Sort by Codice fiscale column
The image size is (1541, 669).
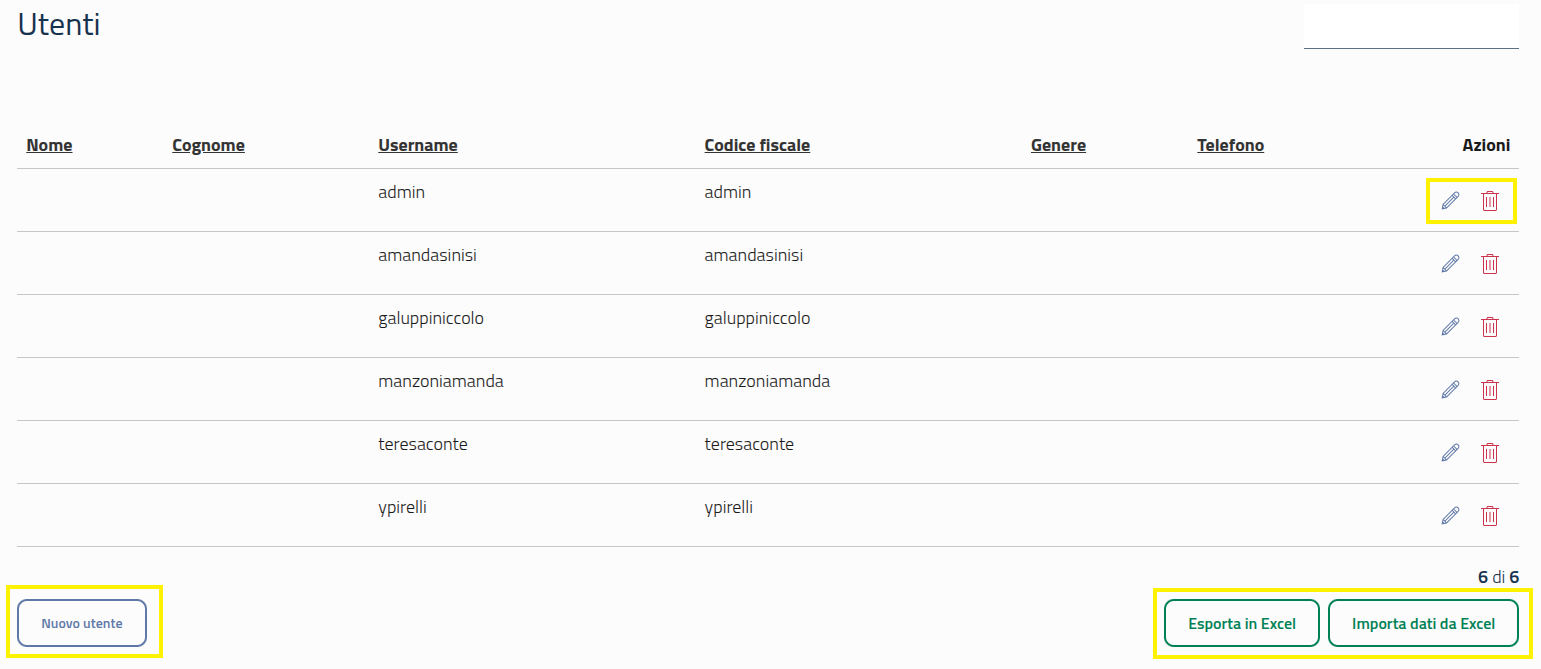[x=757, y=146]
